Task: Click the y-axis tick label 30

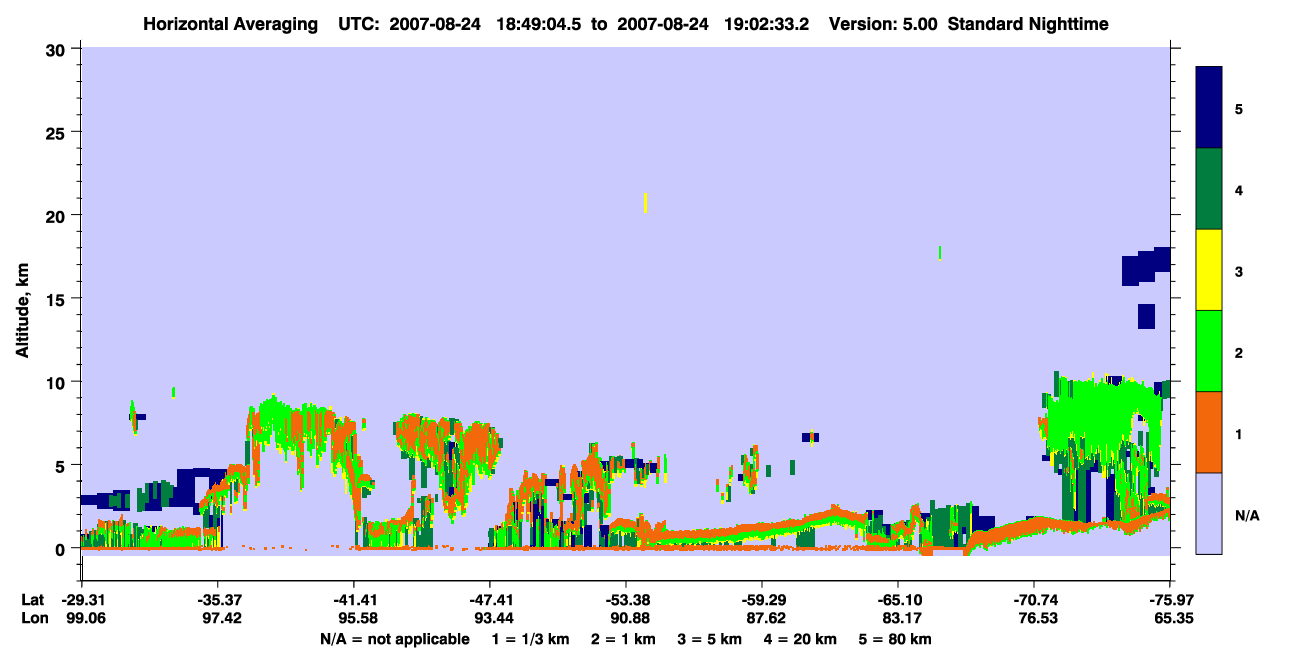Action: pos(57,49)
